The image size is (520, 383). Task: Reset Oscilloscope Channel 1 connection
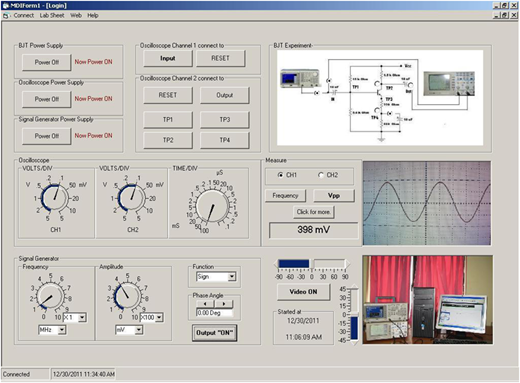(x=221, y=58)
